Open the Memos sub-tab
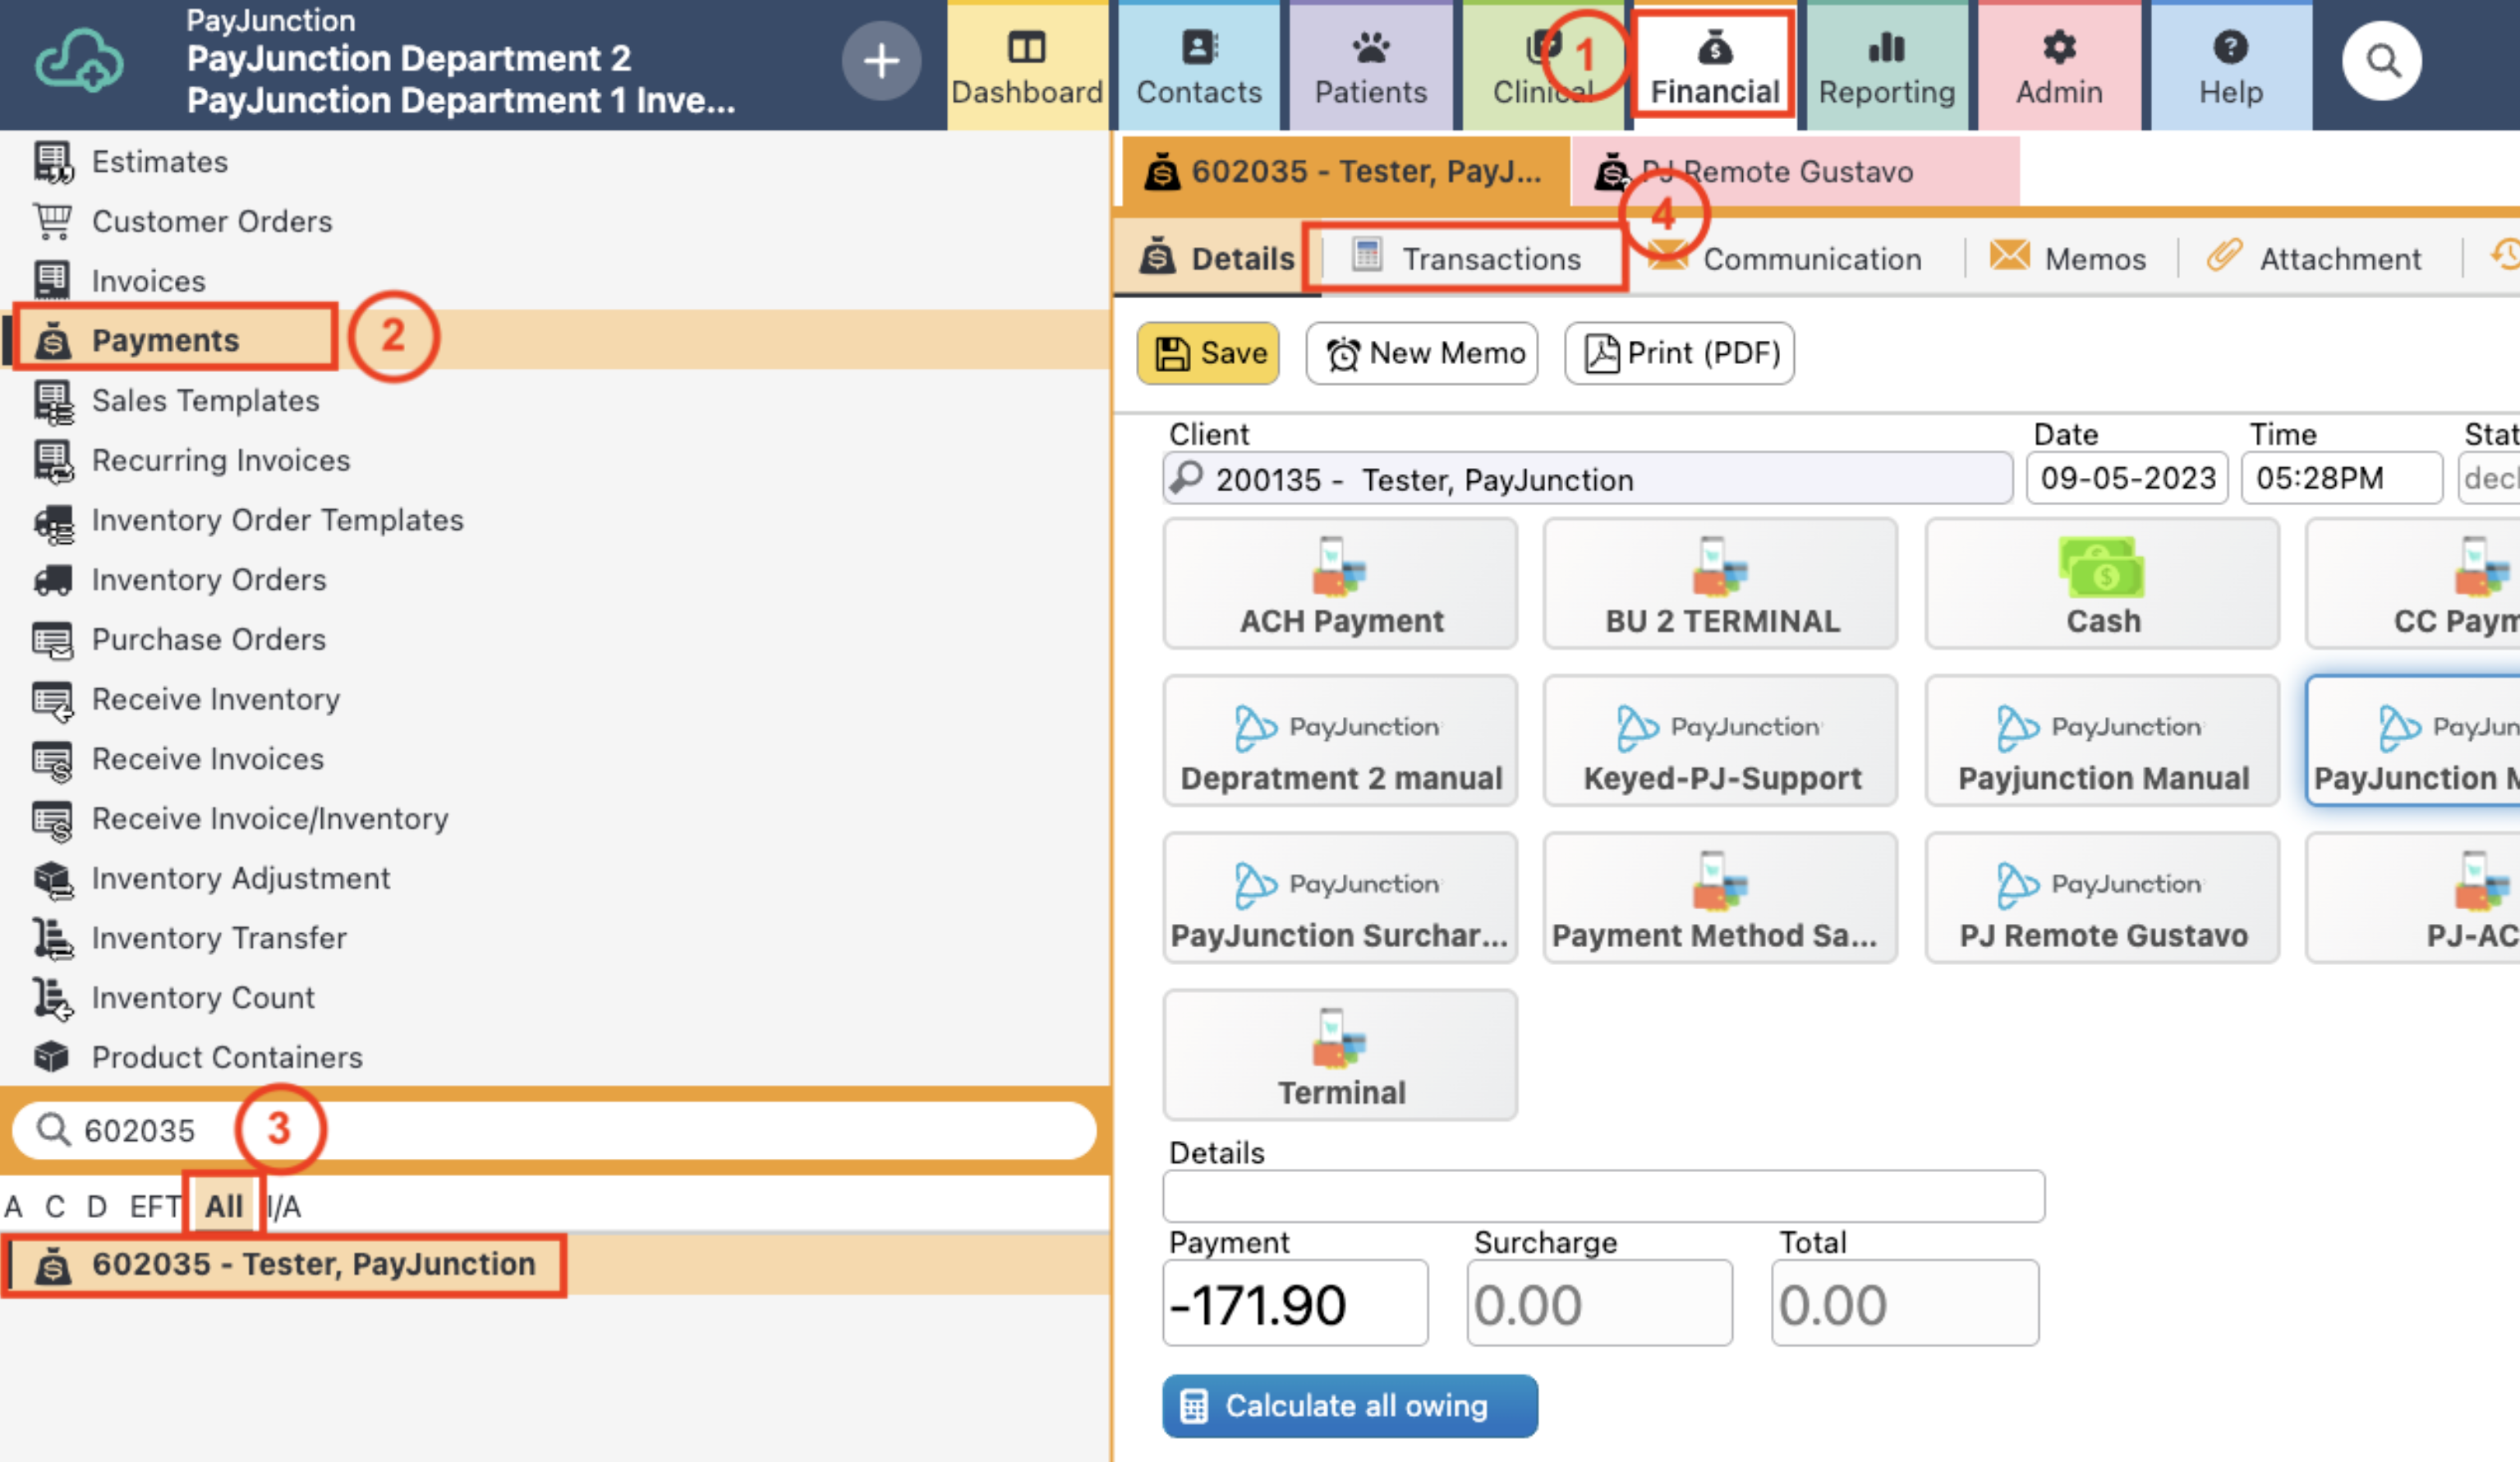Screen dimensions: 2520x1462 [2068, 259]
